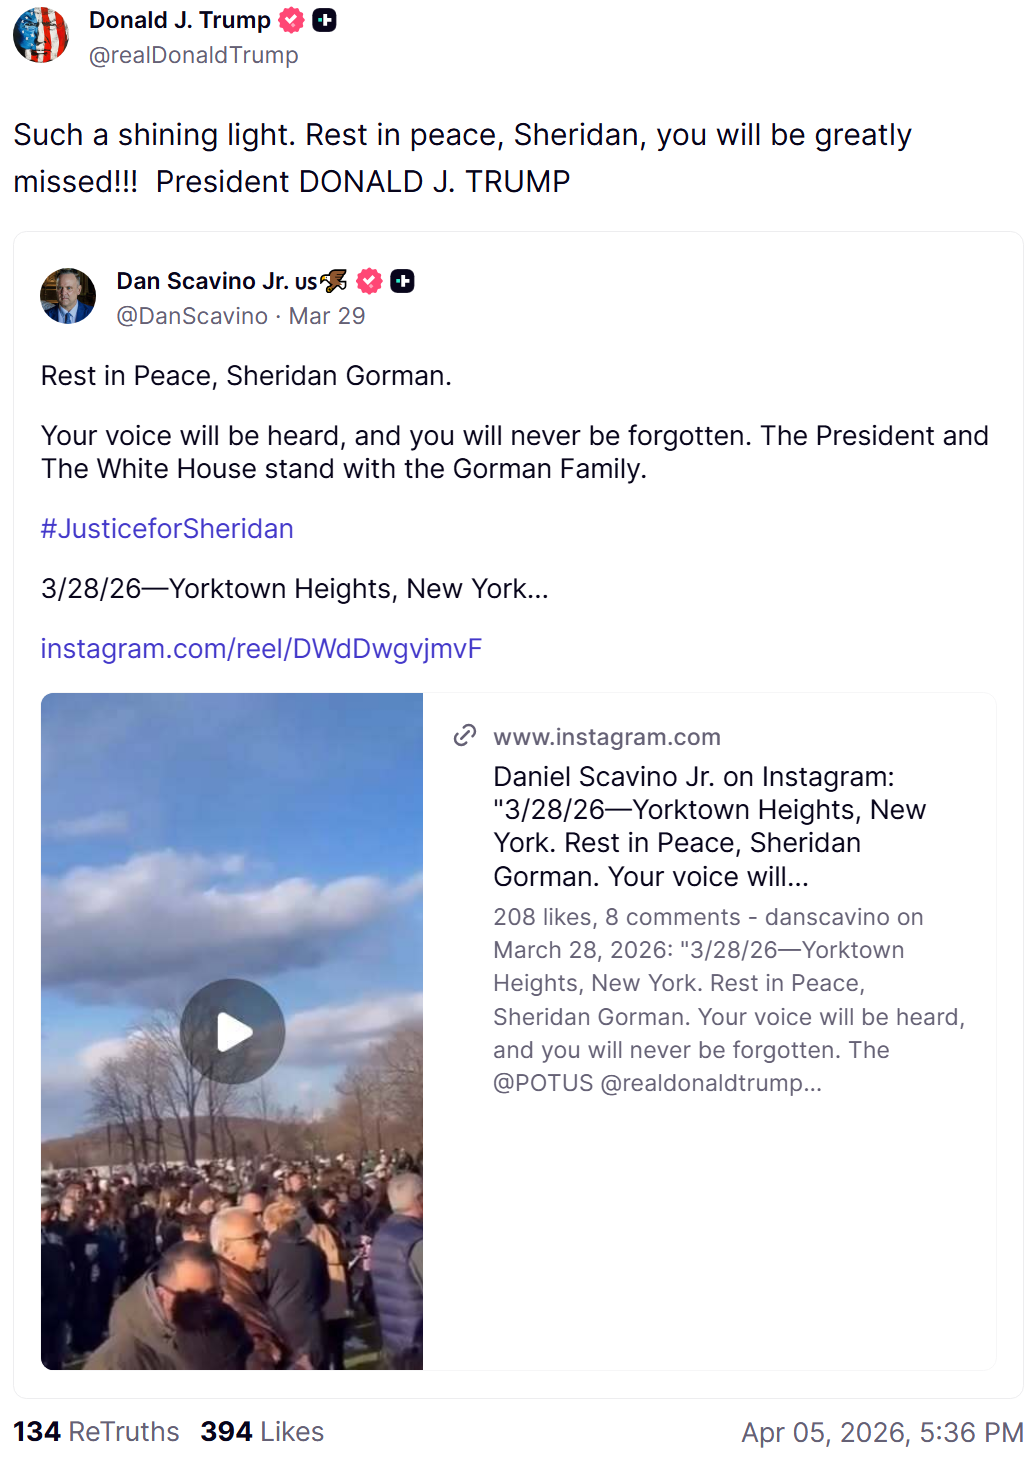Click the plus badge beside Dan Scavino's name
Screen dimensions: 1032x1465
(x=402, y=282)
